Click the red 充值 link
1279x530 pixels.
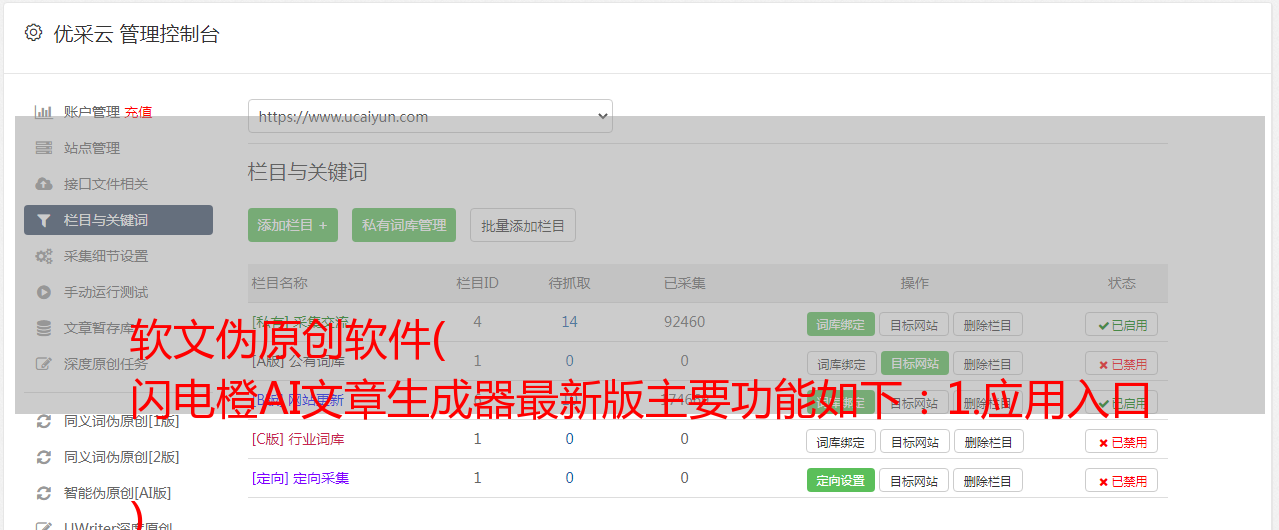138,112
